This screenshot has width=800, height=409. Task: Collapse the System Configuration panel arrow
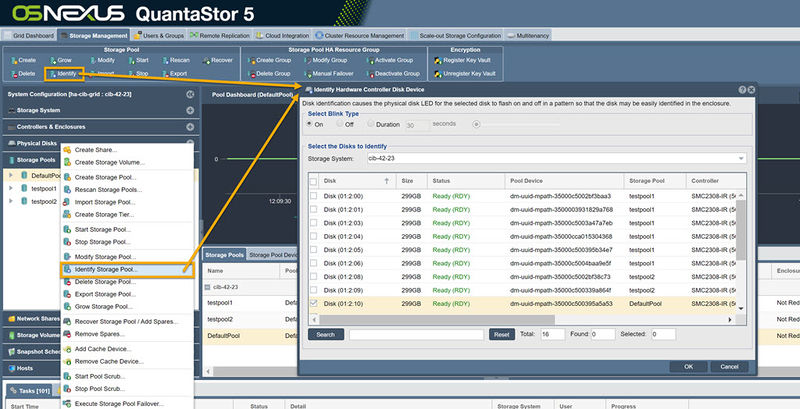pos(190,94)
